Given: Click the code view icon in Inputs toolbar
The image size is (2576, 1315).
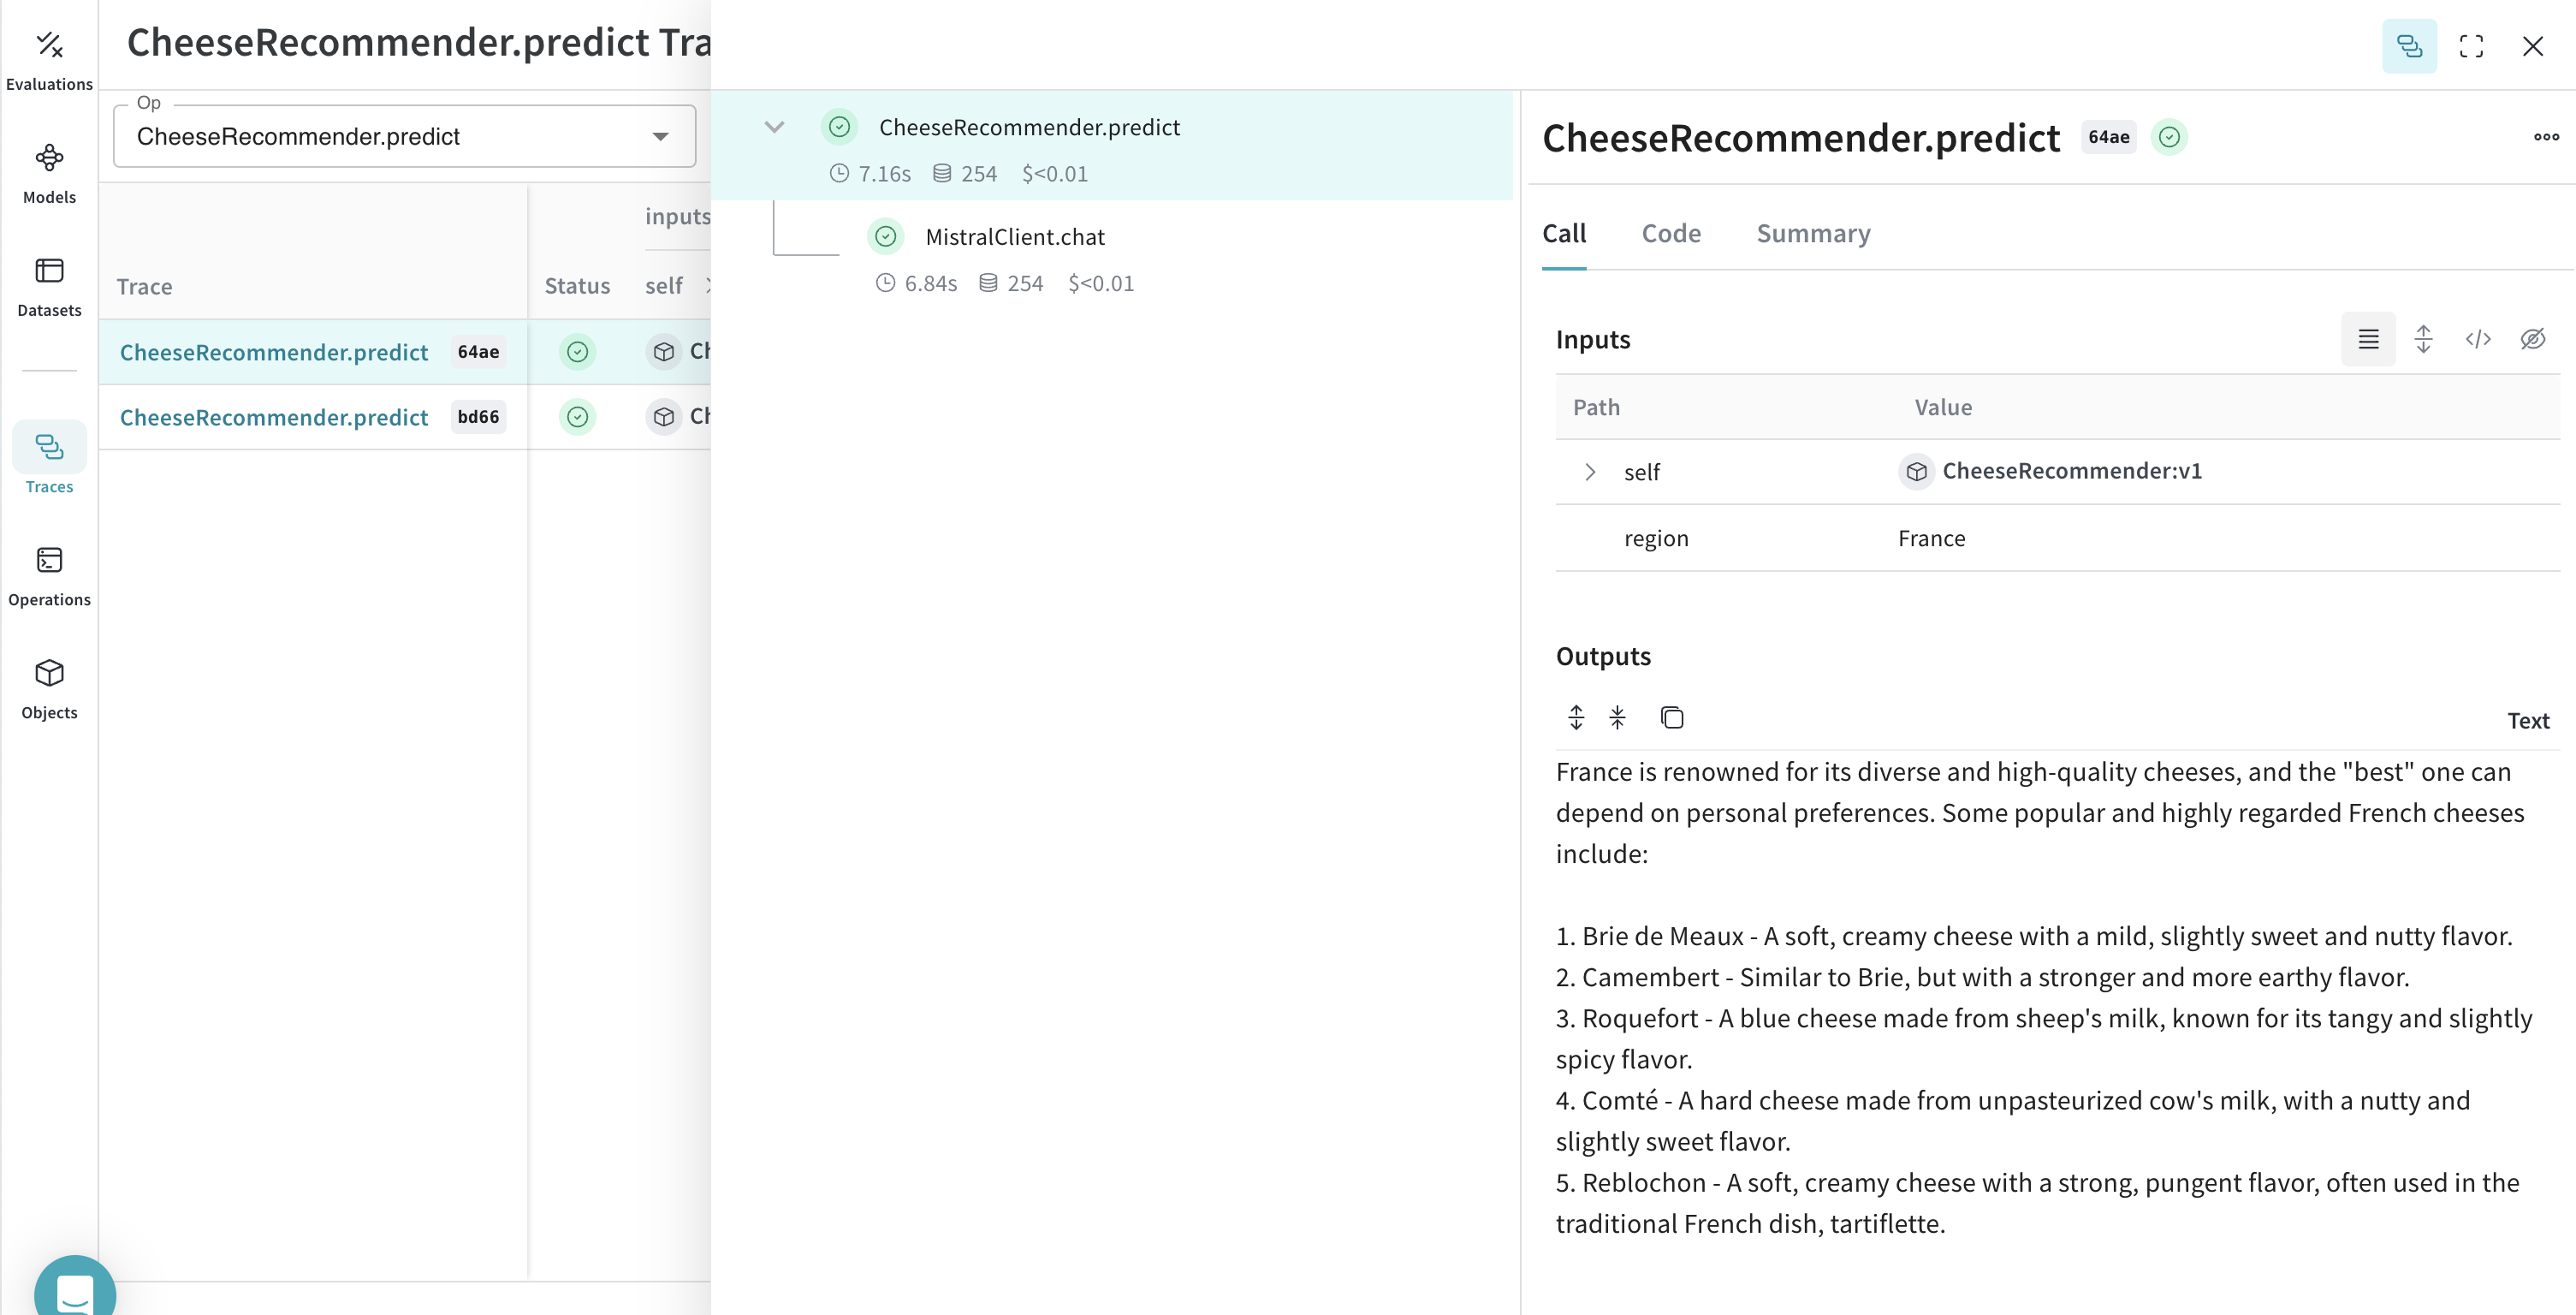Looking at the screenshot, I should (2478, 337).
